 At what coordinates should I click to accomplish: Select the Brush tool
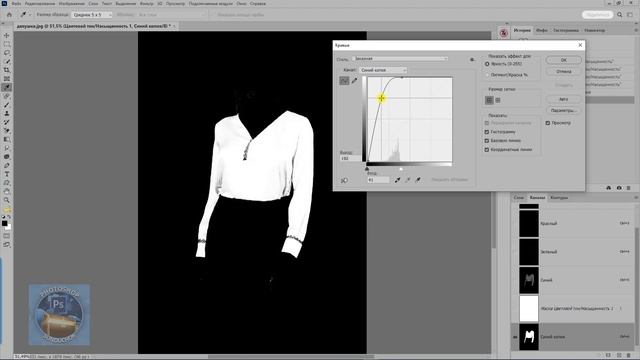pyautogui.click(x=7, y=105)
